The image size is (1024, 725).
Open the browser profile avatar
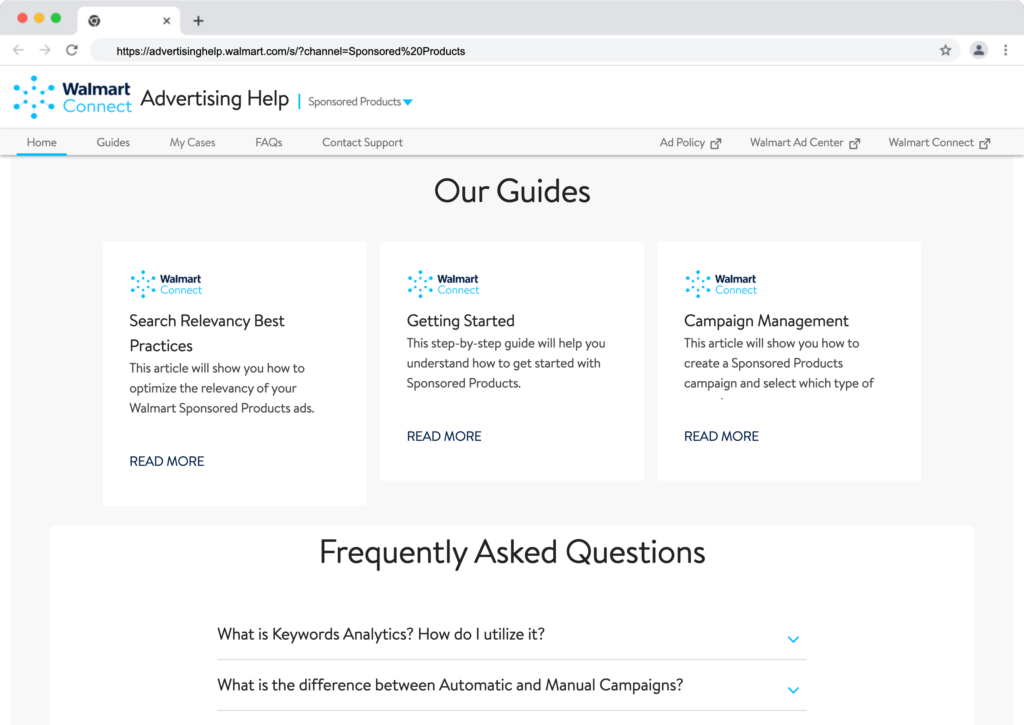(978, 50)
